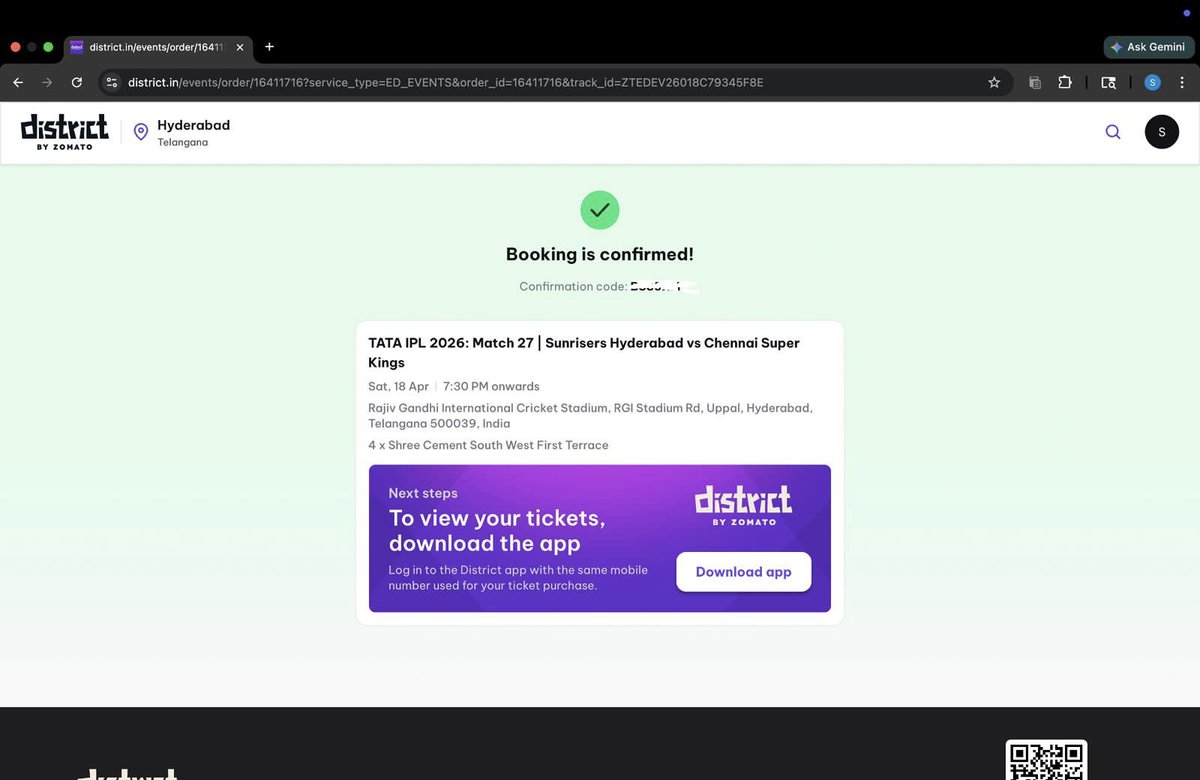
Task: Change the location pin in the header
Action: (141, 132)
